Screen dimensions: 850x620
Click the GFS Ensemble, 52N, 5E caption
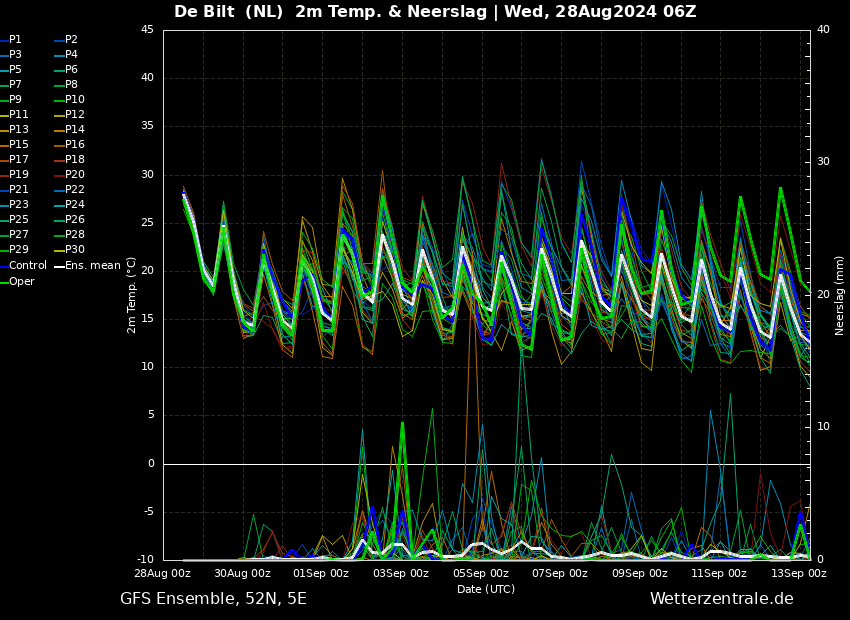coord(213,599)
